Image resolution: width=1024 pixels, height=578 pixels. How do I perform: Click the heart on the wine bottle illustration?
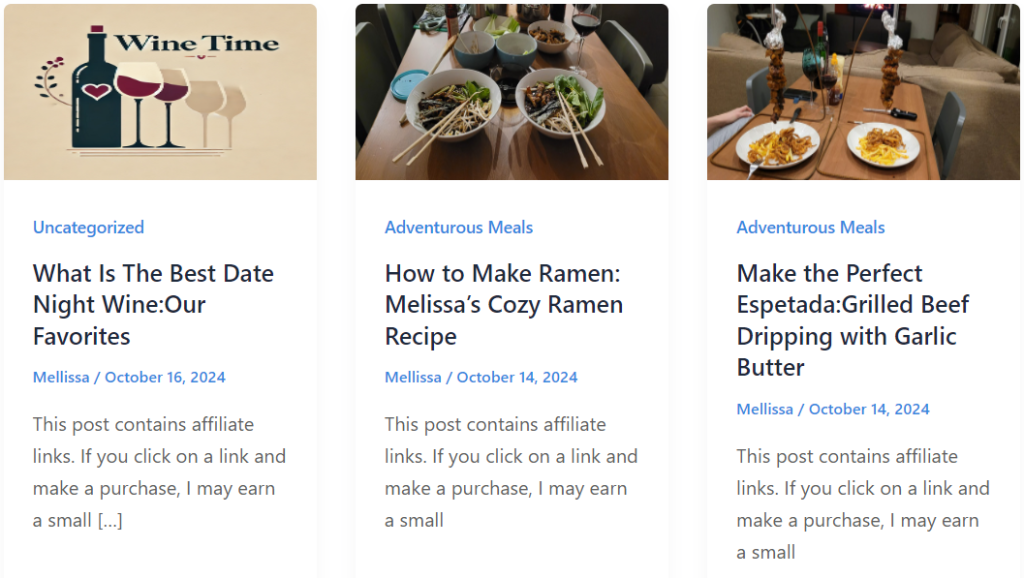[97, 91]
